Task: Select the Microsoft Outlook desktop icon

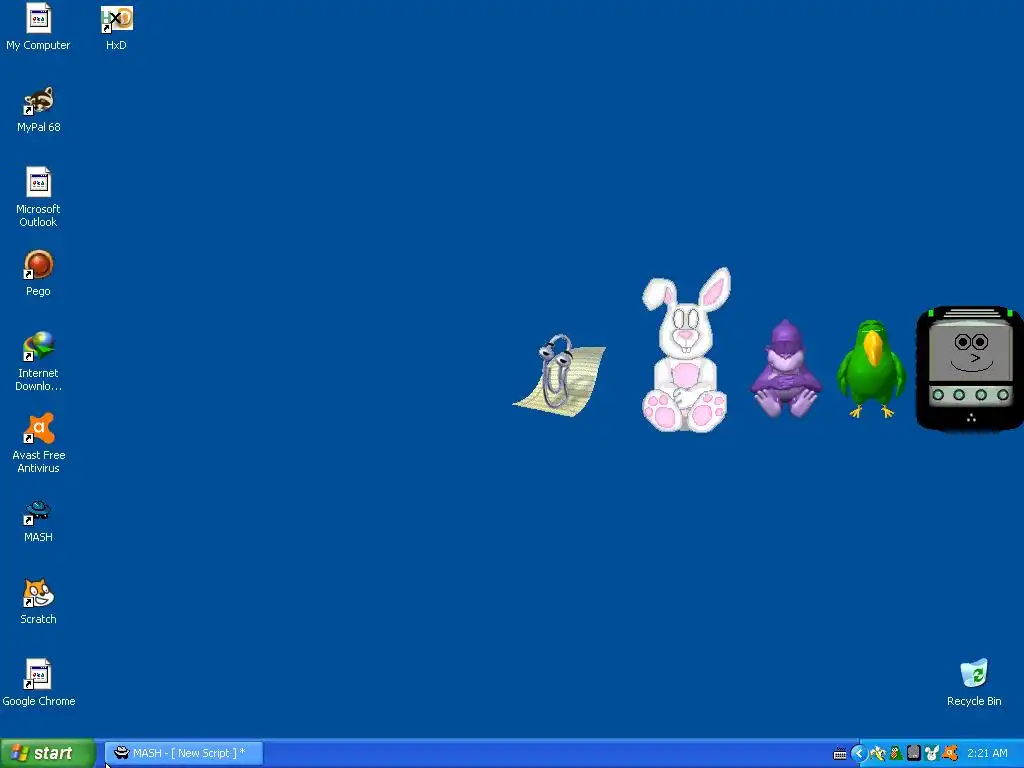Action: tap(38, 197)
